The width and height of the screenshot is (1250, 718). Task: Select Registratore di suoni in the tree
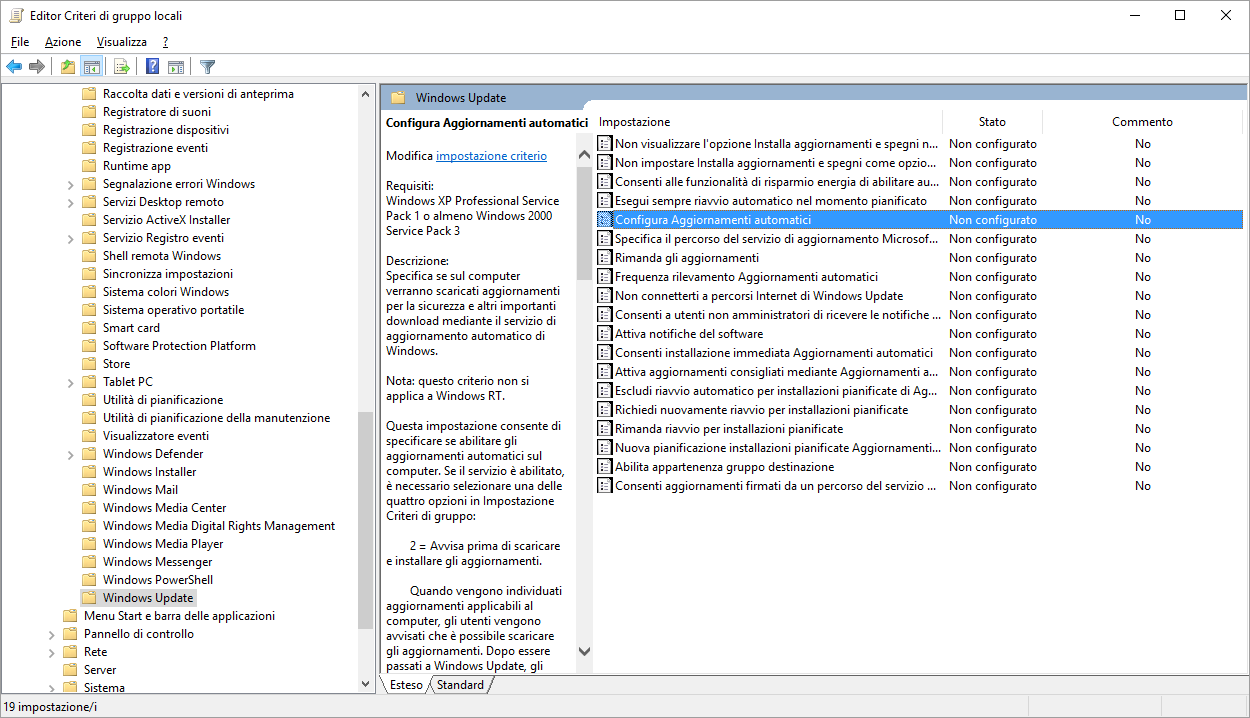157,112
